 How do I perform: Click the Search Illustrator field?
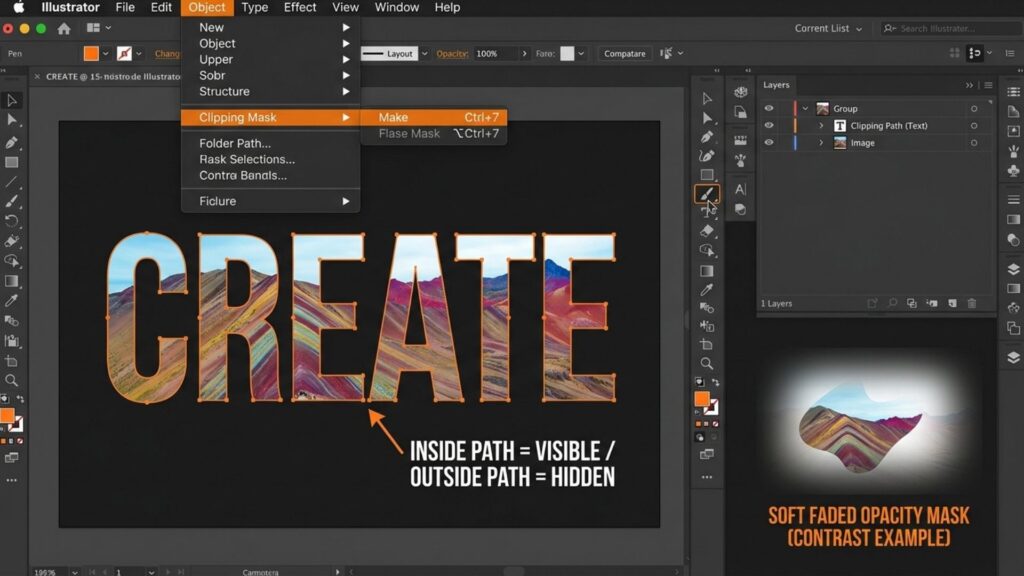[x=950, y=28]
